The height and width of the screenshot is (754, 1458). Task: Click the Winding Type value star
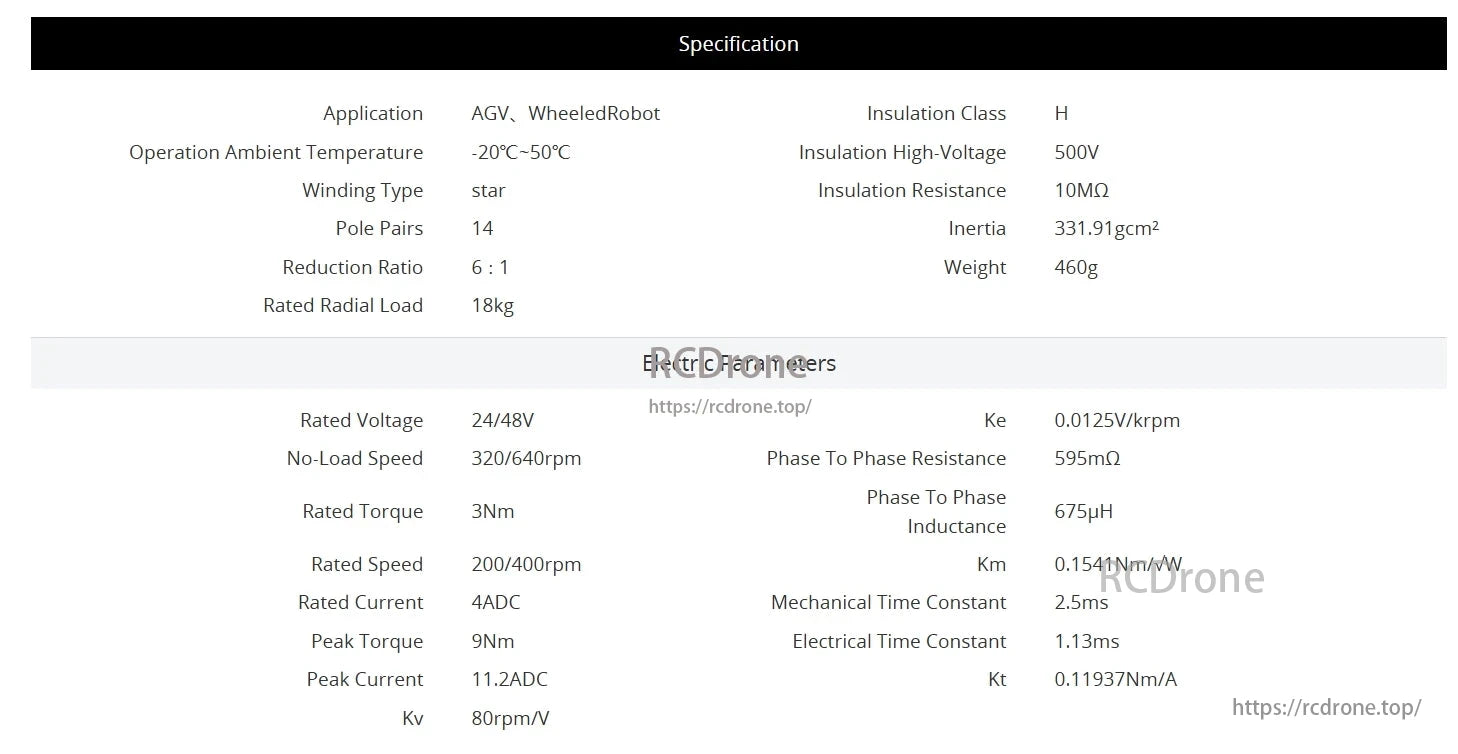488,191
